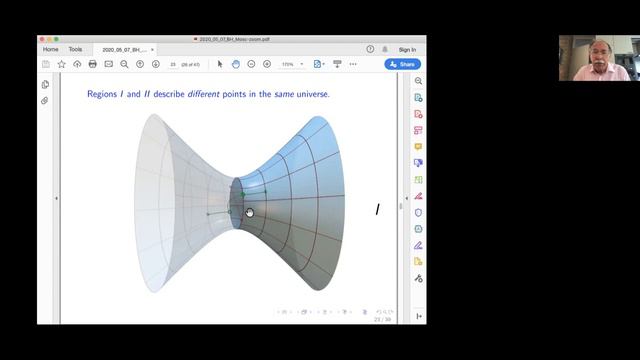
Task: Open the More Tools wrench icon
Action: [x=418, y=278]
